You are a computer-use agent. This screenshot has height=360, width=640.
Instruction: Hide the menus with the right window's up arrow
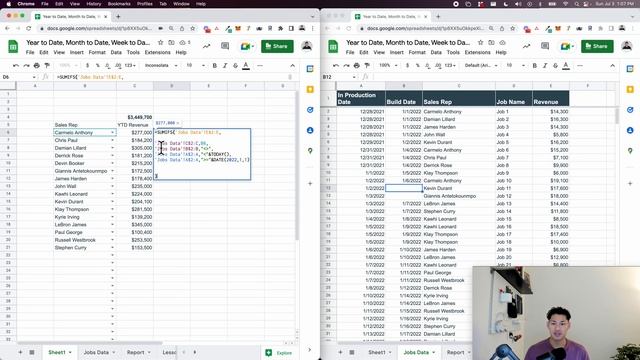(x=613, y=65)
